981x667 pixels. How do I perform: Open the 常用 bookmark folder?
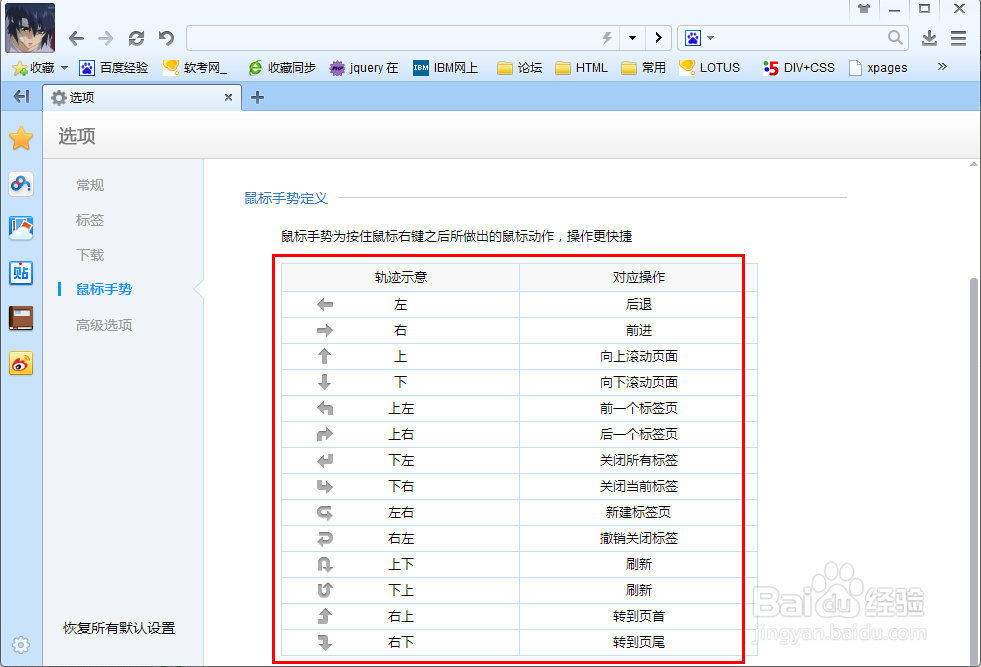pyautogui.click(x=643, y=68)
